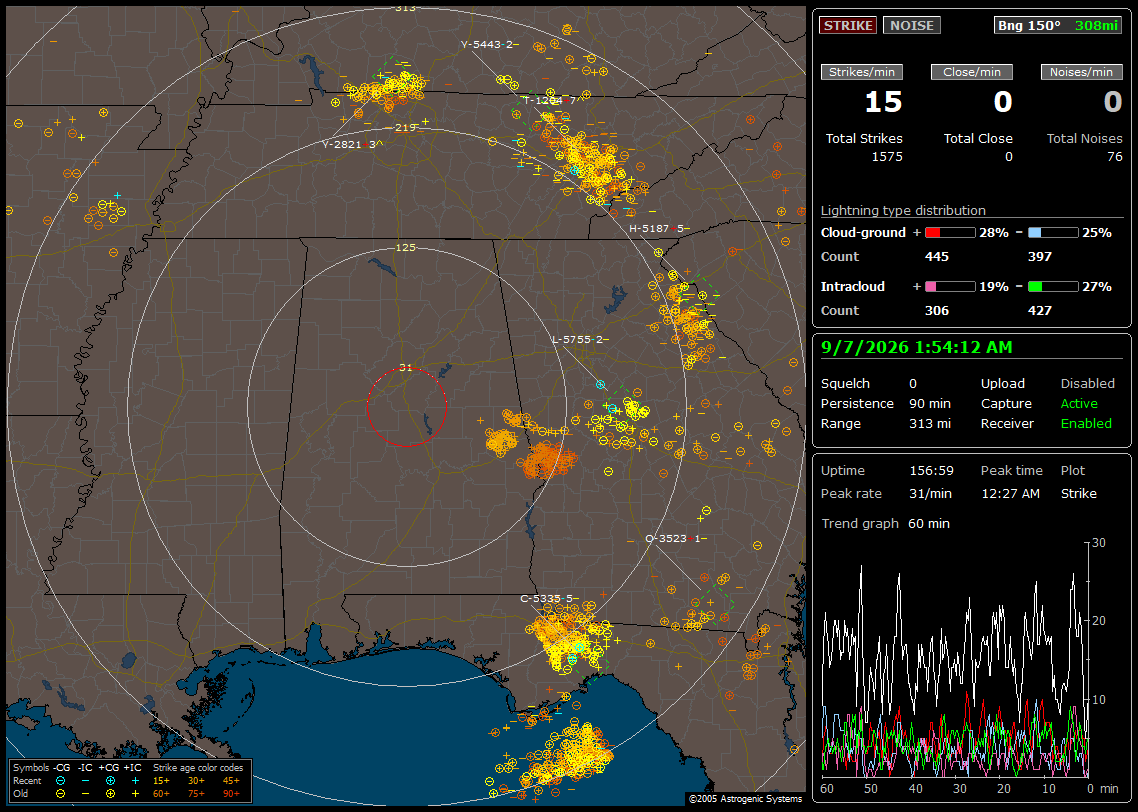Image resolution: width=1138 pixels, height=812 pixels.
Task: Switch to the NOISE mode indicator
Action: tap(912, 25)
